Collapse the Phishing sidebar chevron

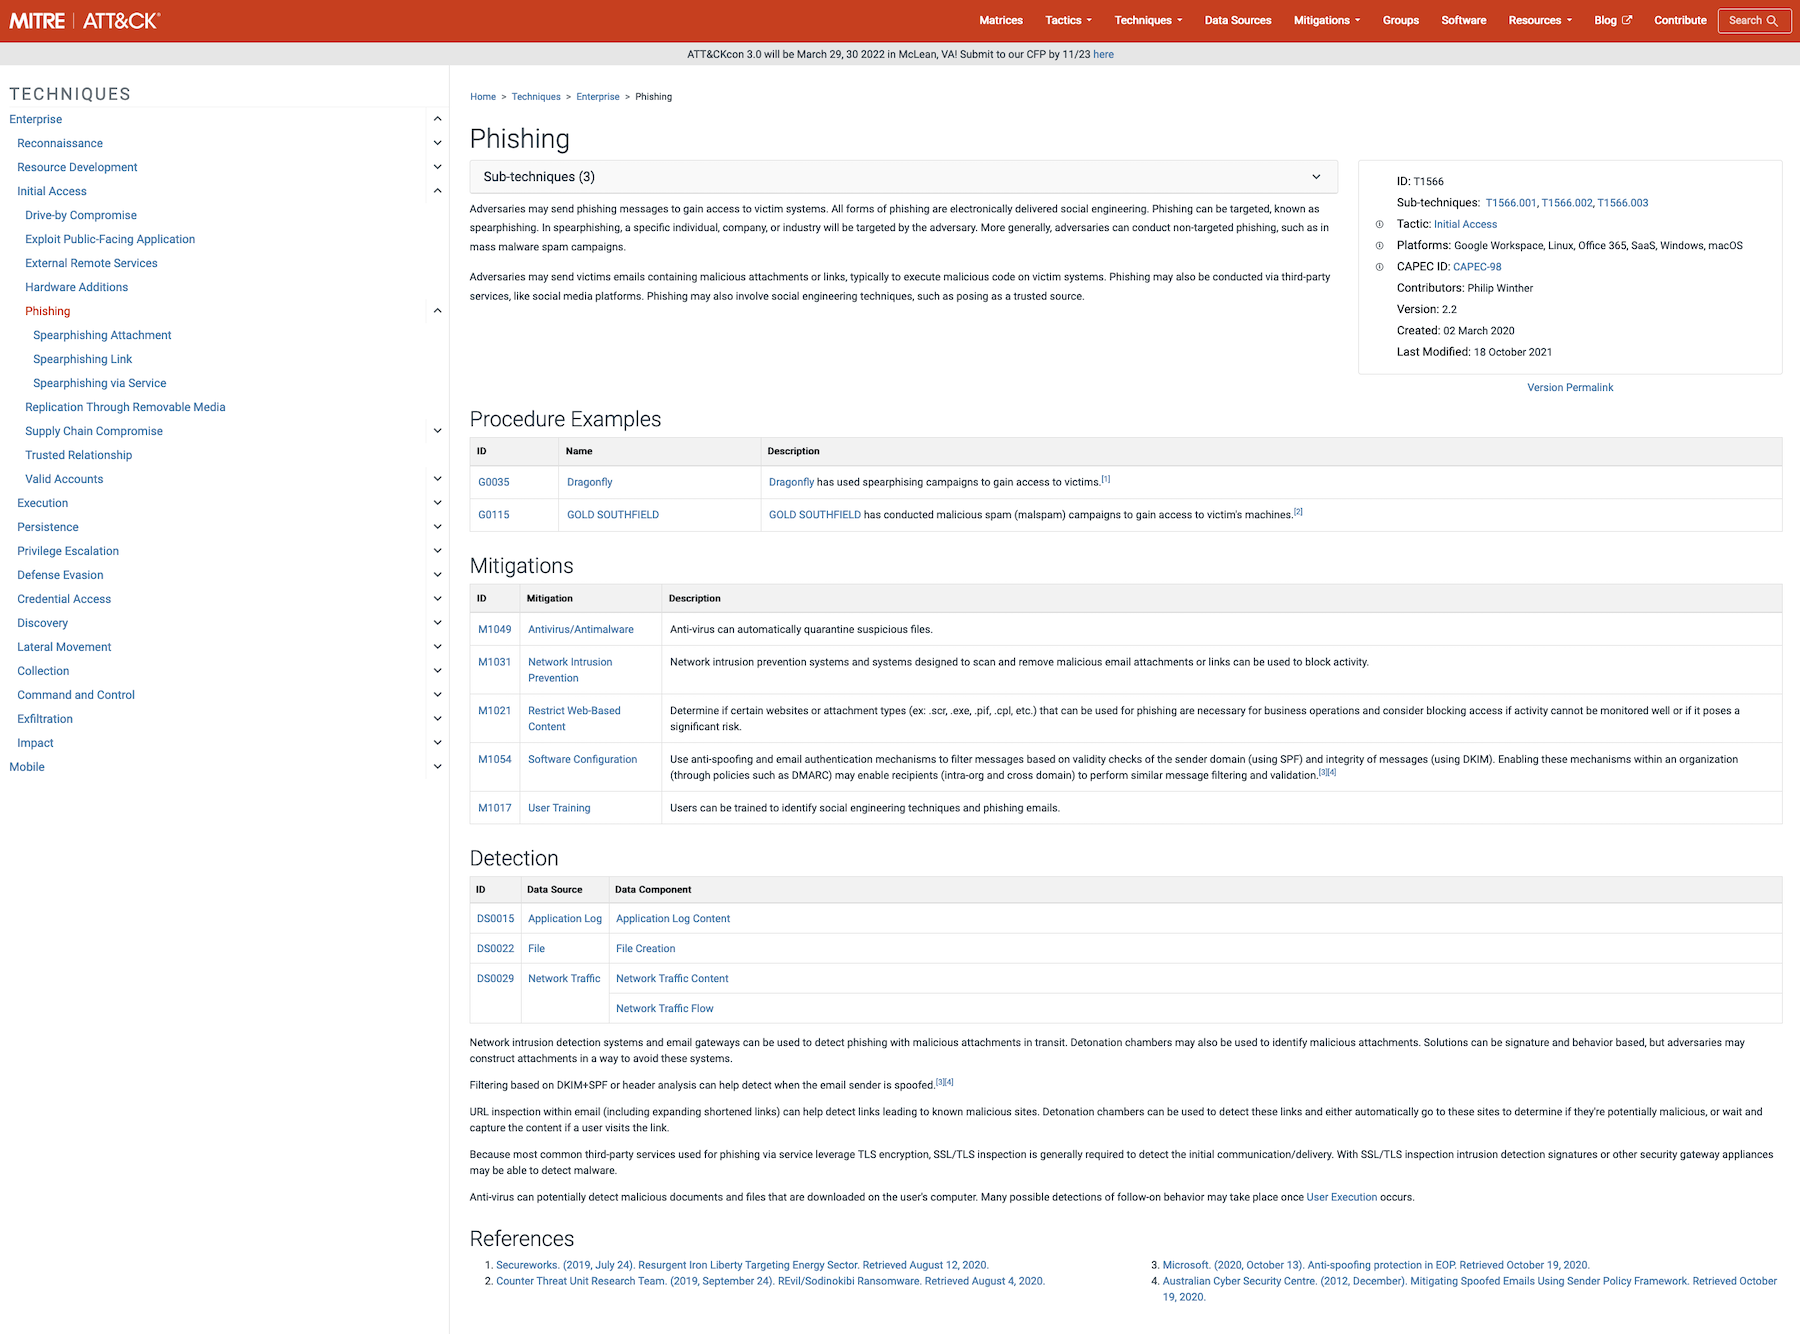coord(437,311)
